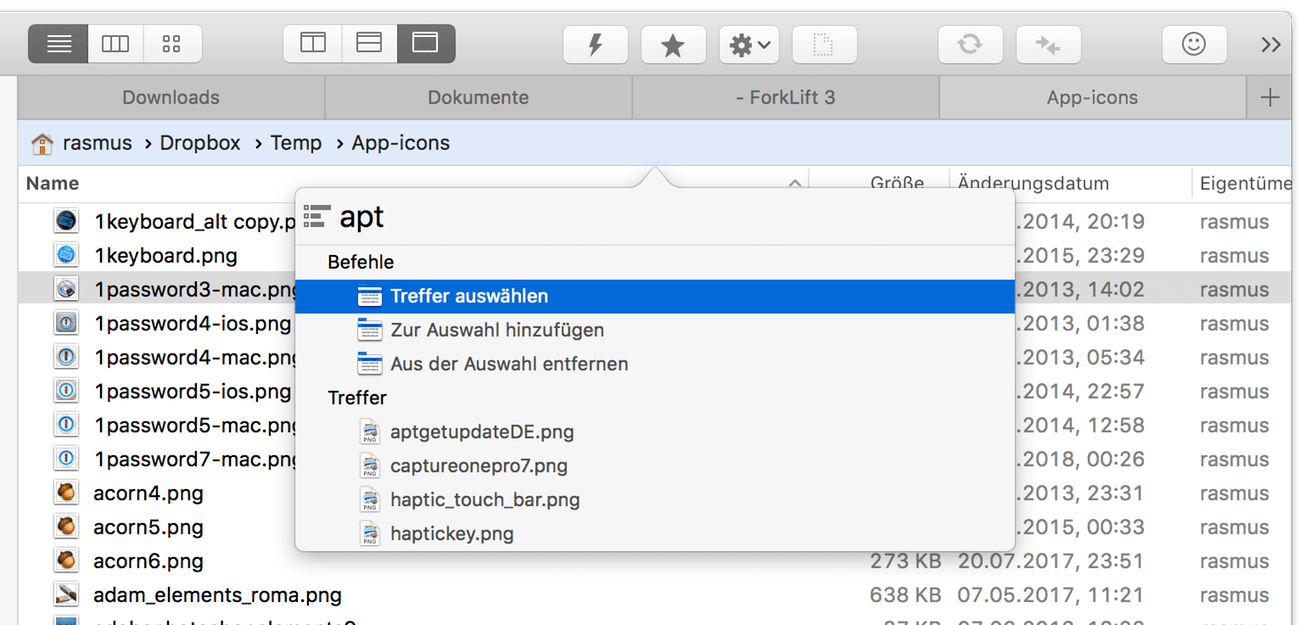Switch to the Downloads tab
1300x625 pixels.
tap(171, 97)
